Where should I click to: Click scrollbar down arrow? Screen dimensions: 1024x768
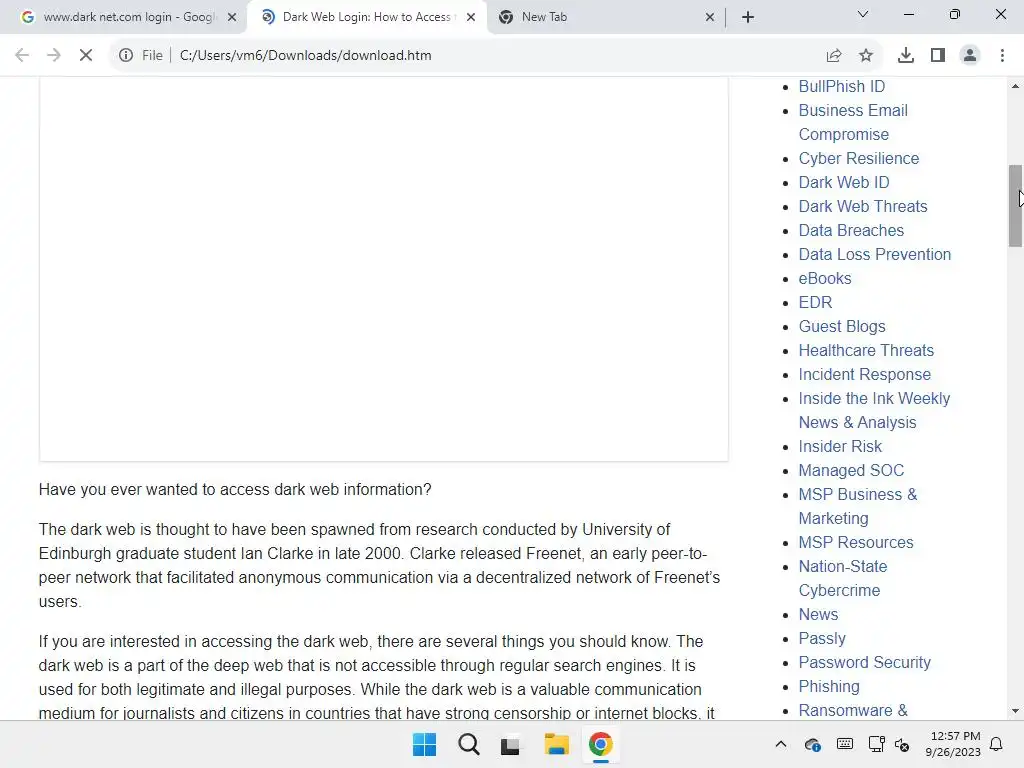[1015, 711]
